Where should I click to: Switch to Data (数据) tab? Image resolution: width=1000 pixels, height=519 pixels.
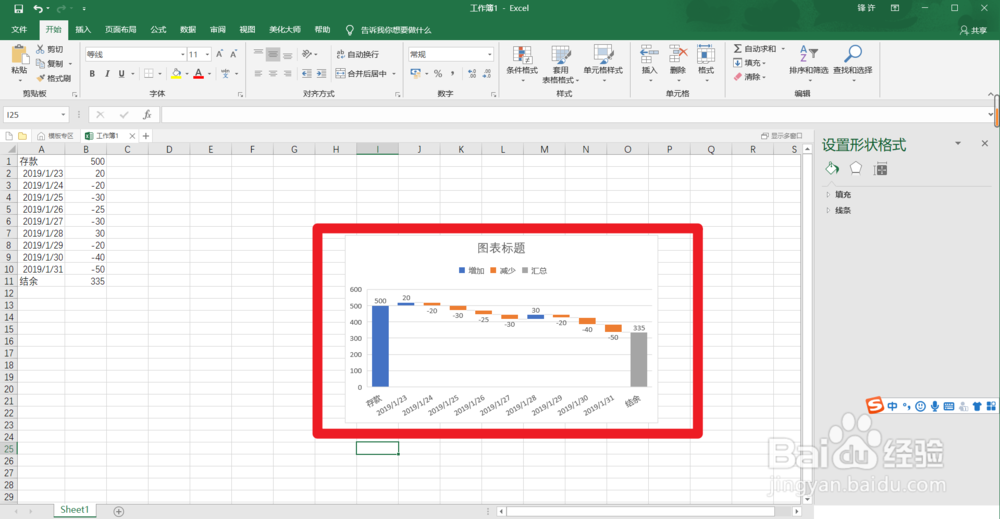(x=188, y=30)
